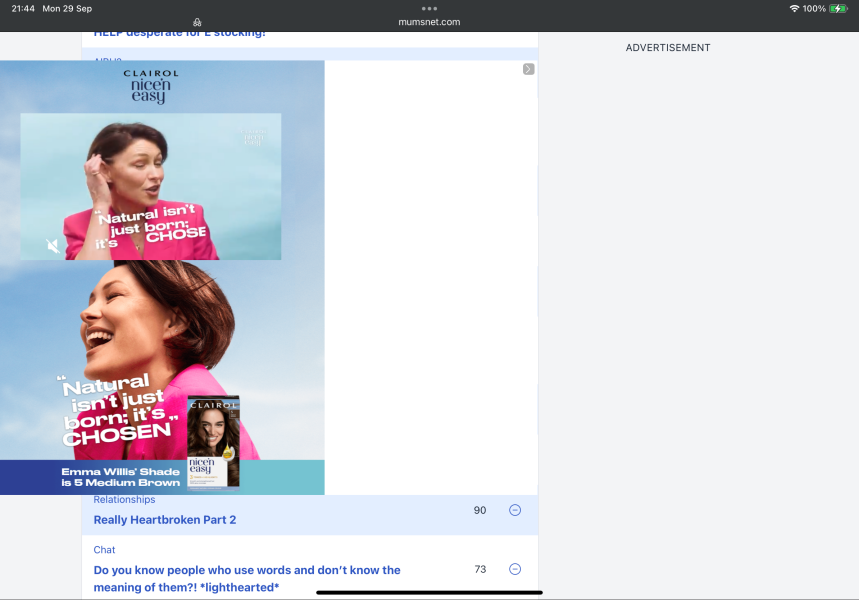This screenshot has width=859, height=600.
Task: Tap the small lock icon left of the page title
Action: [197, 21]
